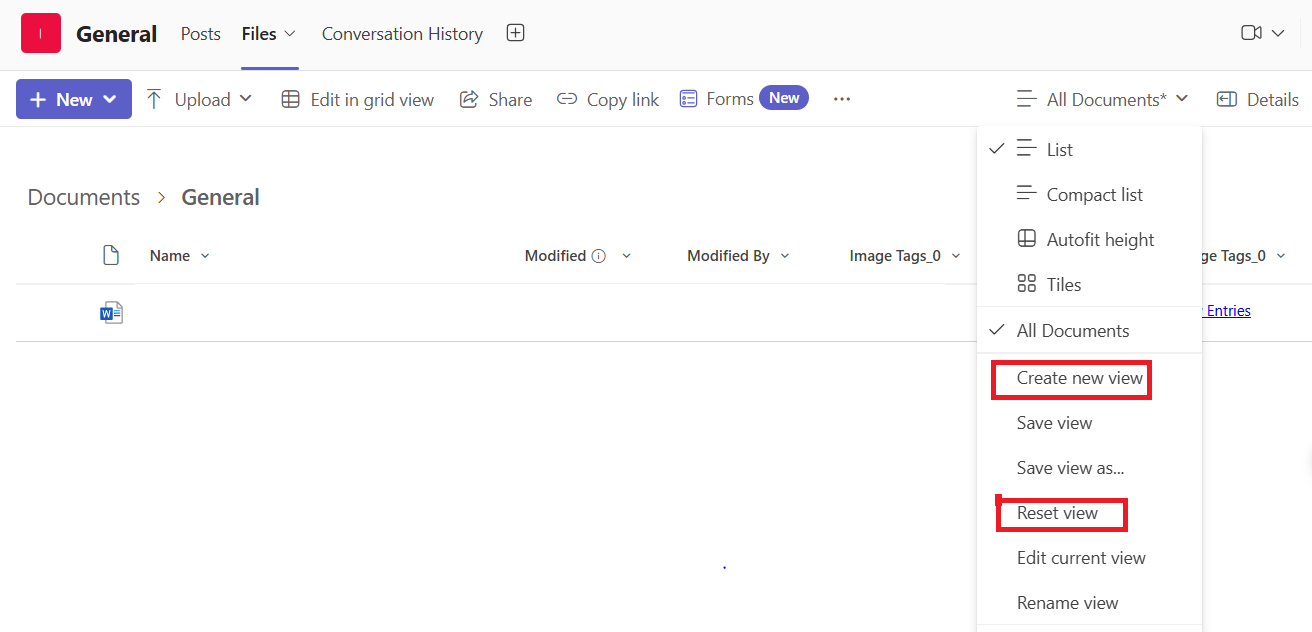1312x632 pixels.
Task: Click the New button
Action: pyautogui.click(x=74, y=99)
